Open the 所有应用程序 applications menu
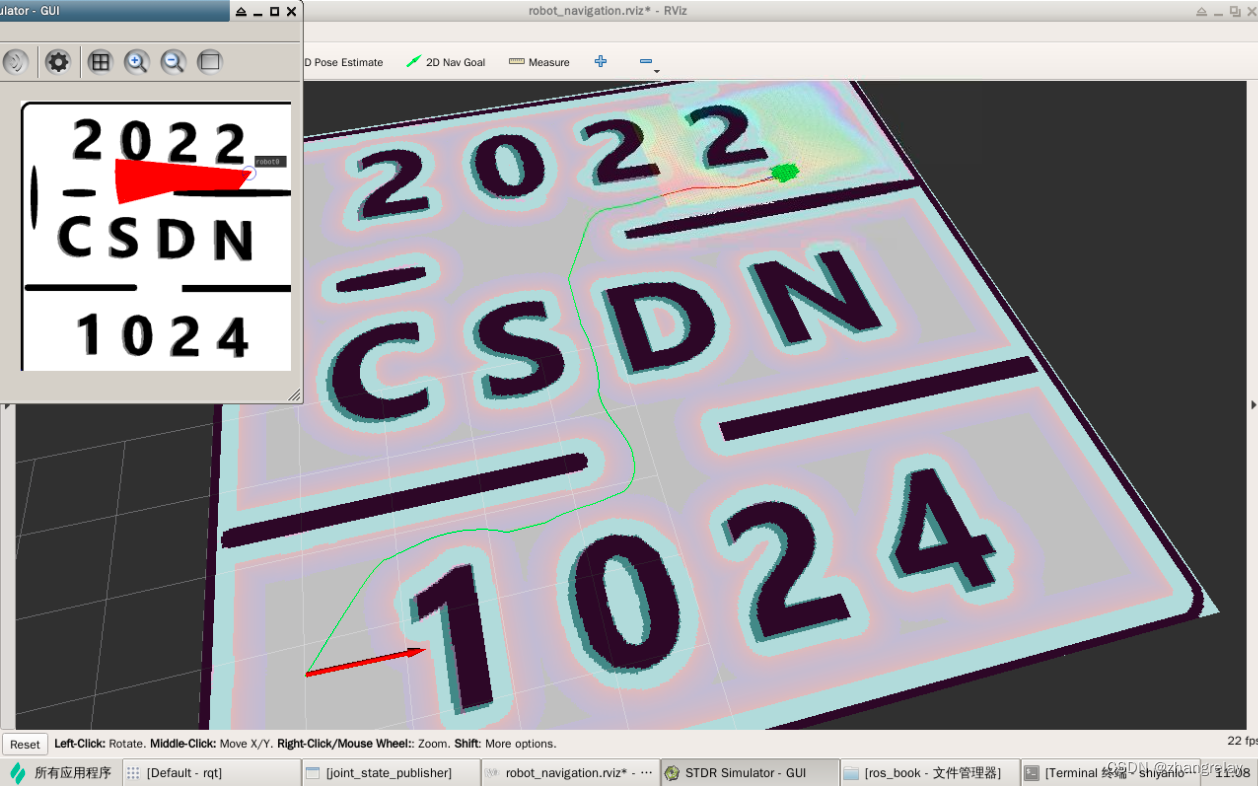 [x=60, y=772]
